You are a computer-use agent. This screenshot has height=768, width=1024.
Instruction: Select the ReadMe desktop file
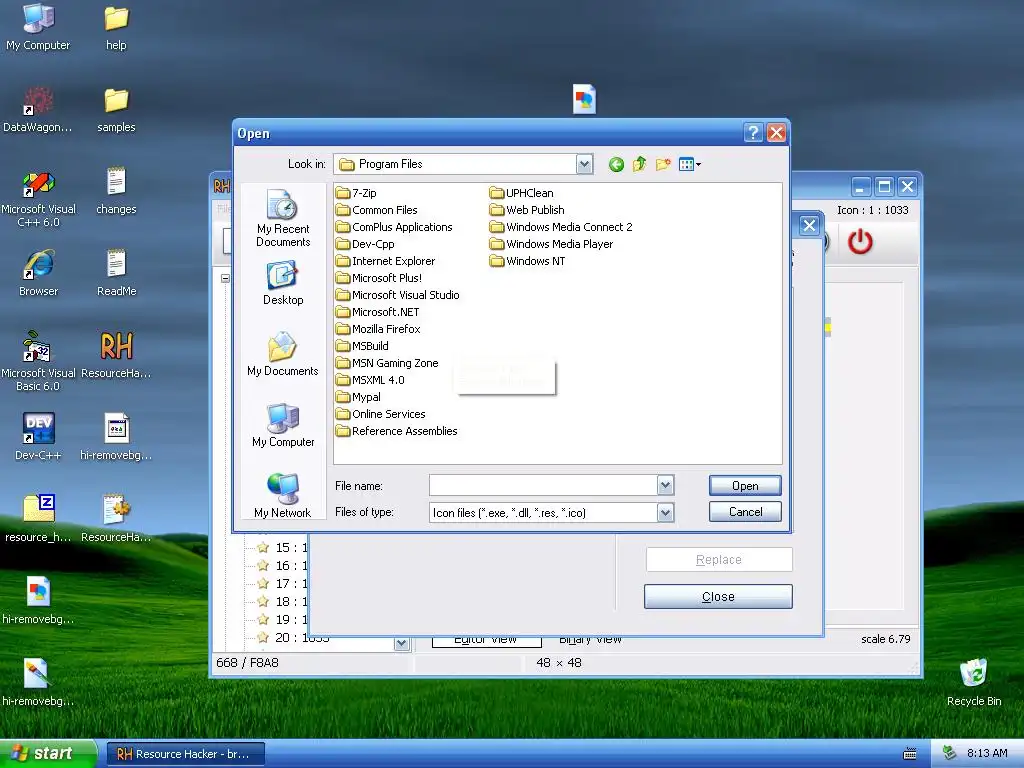(x=116, y=272)
